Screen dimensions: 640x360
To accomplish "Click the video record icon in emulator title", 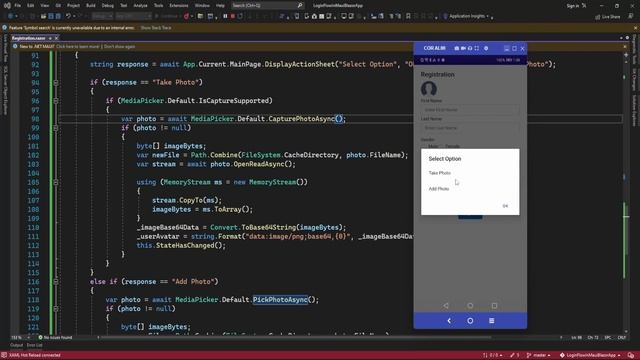I will pos(463,48).
